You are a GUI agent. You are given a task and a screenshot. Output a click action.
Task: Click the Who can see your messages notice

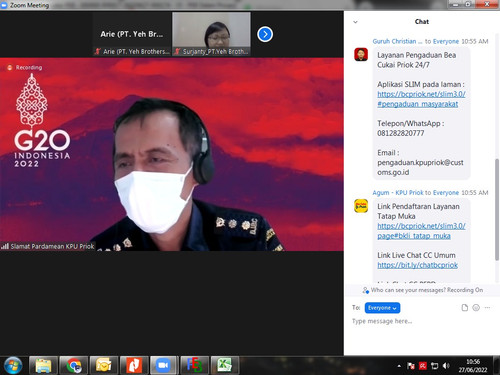(423, 290)
